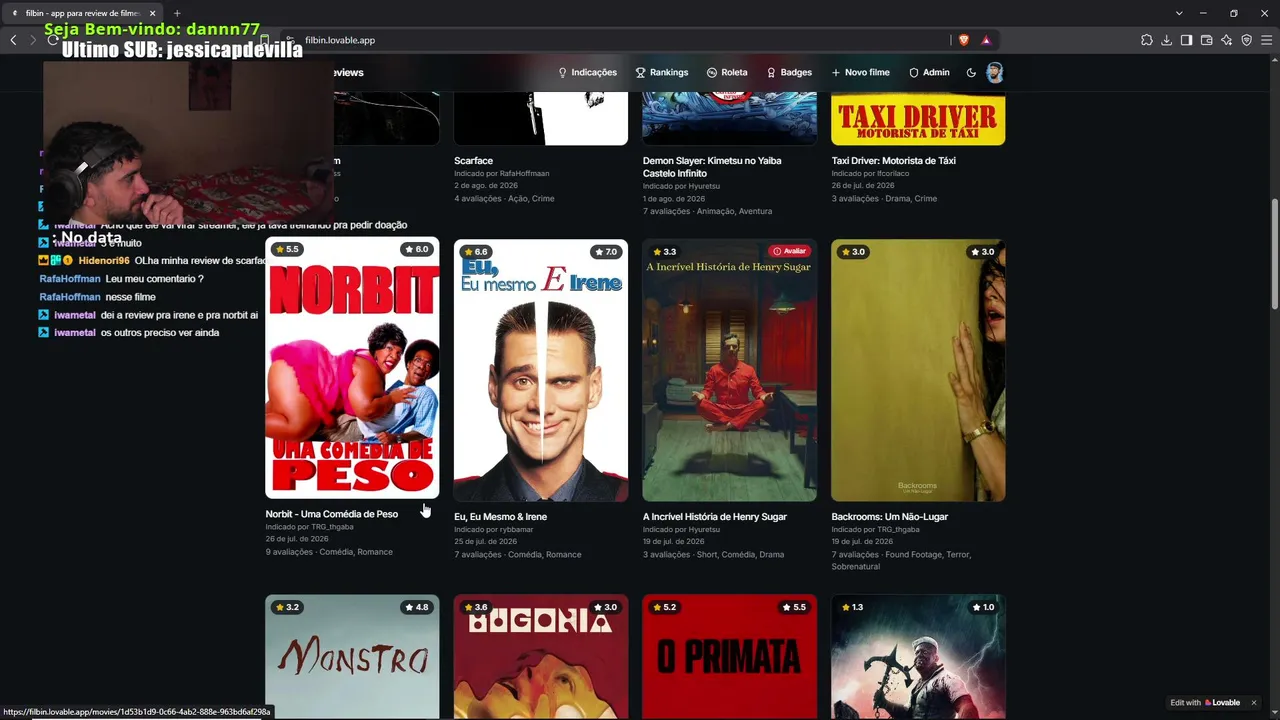Open the Backrooms: Um Não-Lugar title

tap(889, 517)
